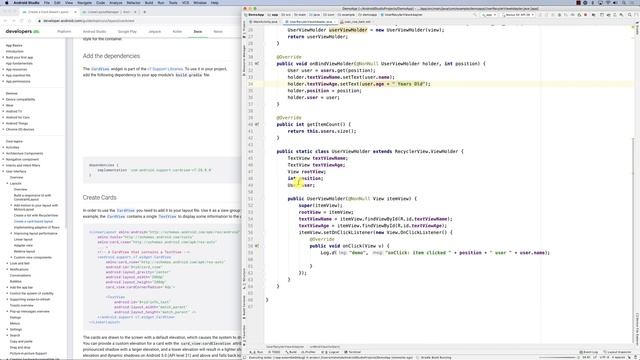
Task: Open App manifest file in the sidebar
Action: (18, 76)
